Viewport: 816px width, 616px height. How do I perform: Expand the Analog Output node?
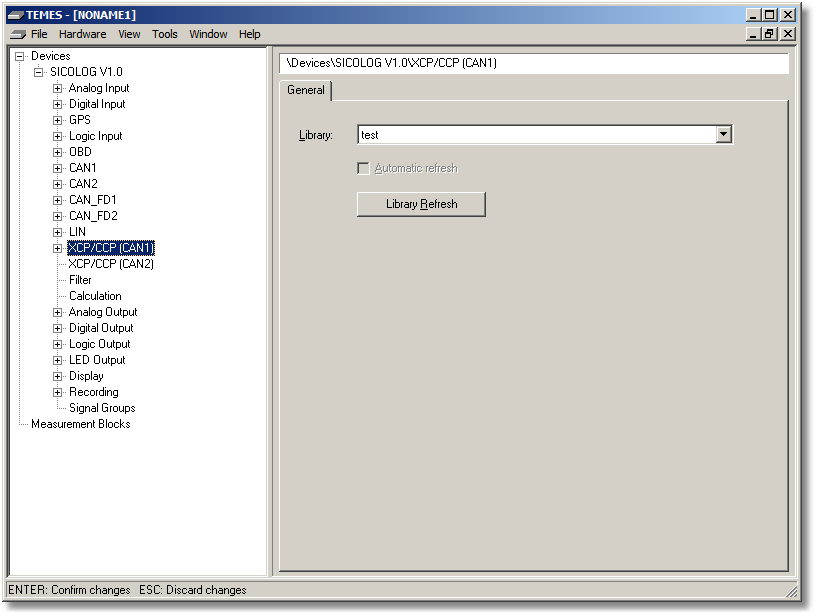(x=58, y=313)
